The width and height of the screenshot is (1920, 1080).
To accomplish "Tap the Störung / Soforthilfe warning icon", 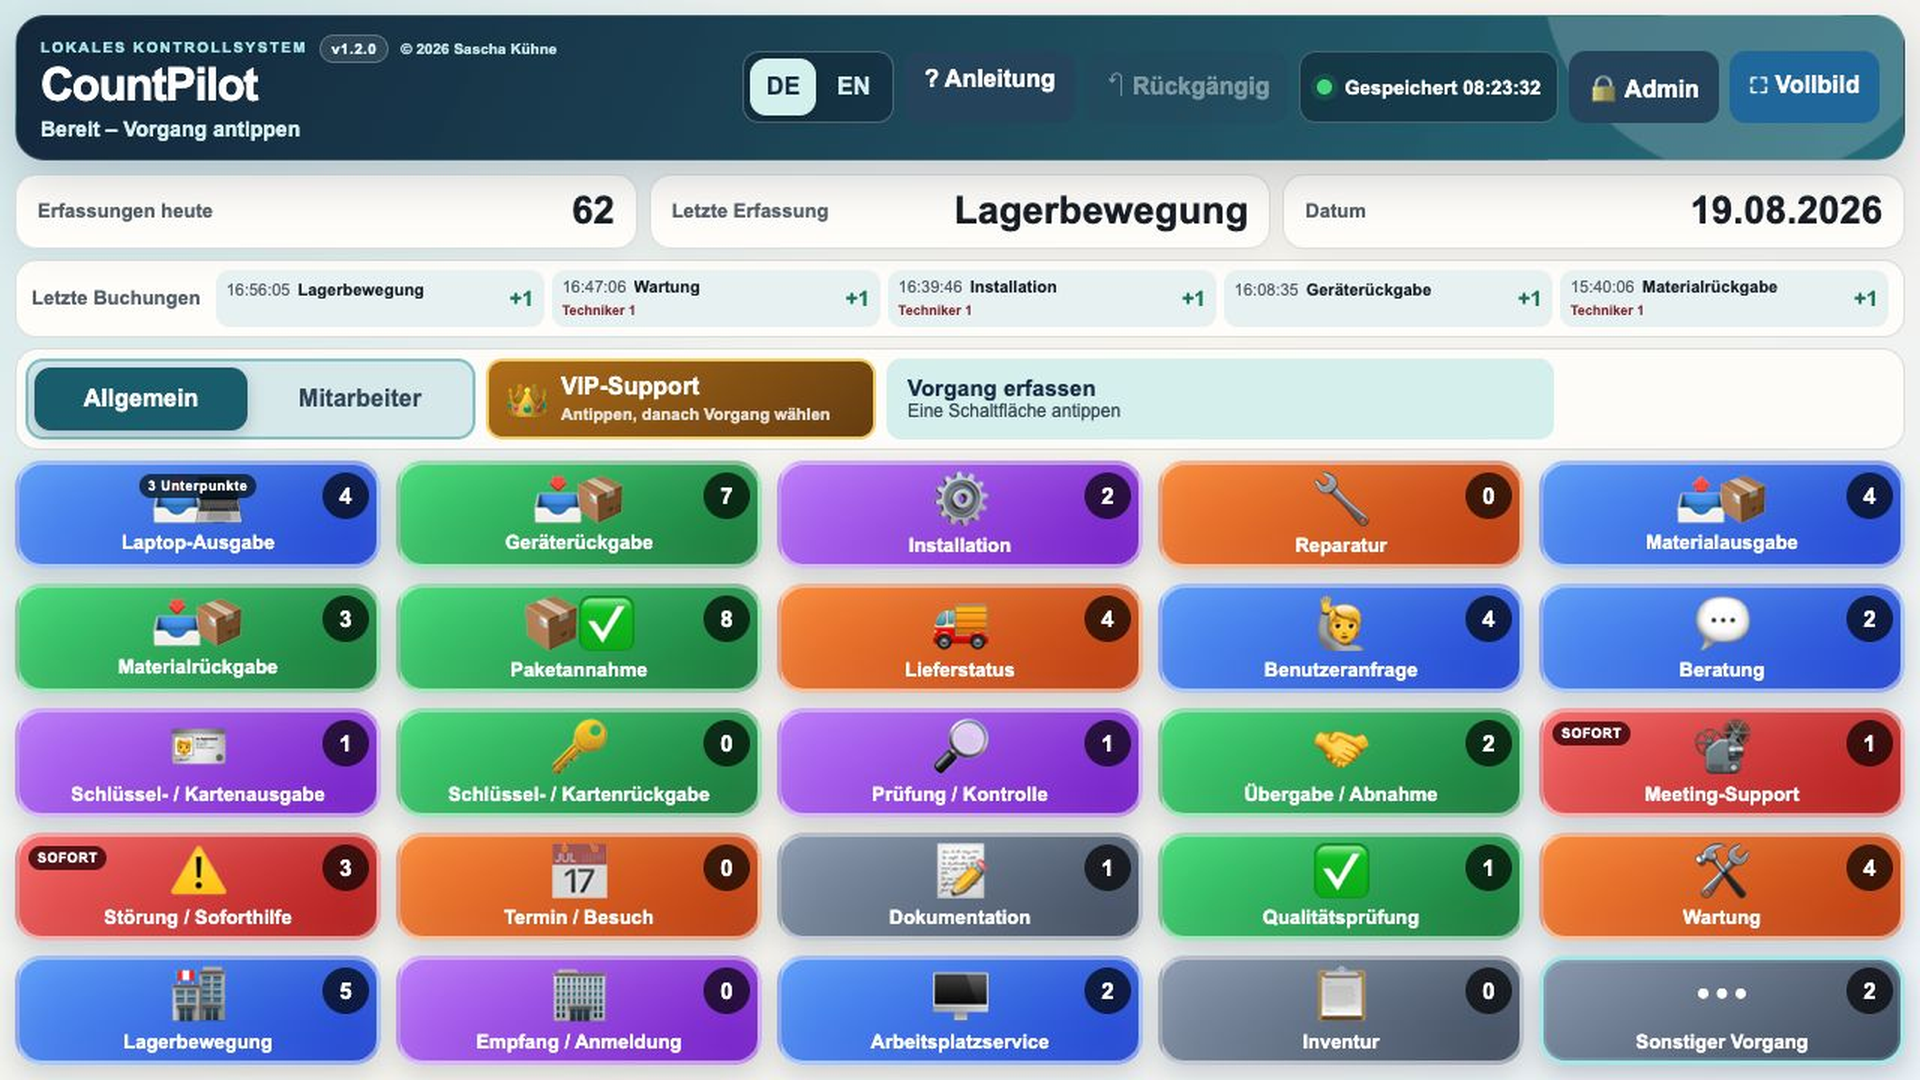I will (198, 870).
